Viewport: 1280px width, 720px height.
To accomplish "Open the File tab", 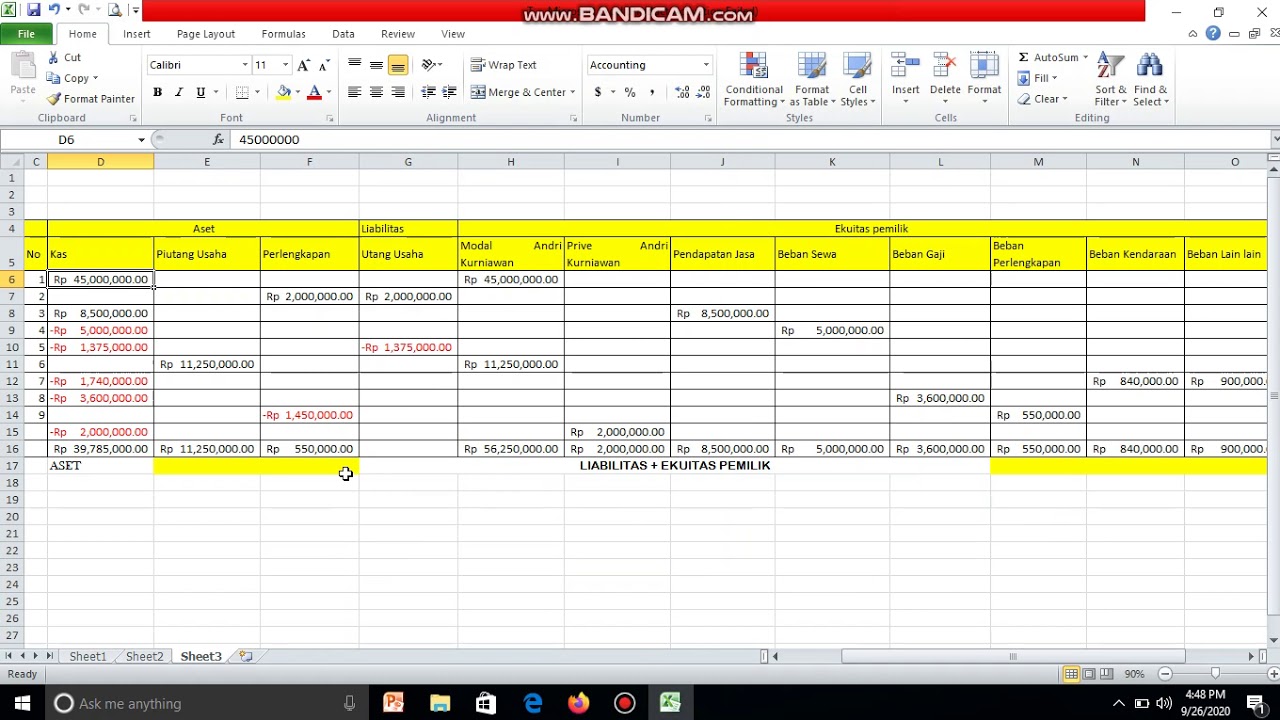I will 26,34.
